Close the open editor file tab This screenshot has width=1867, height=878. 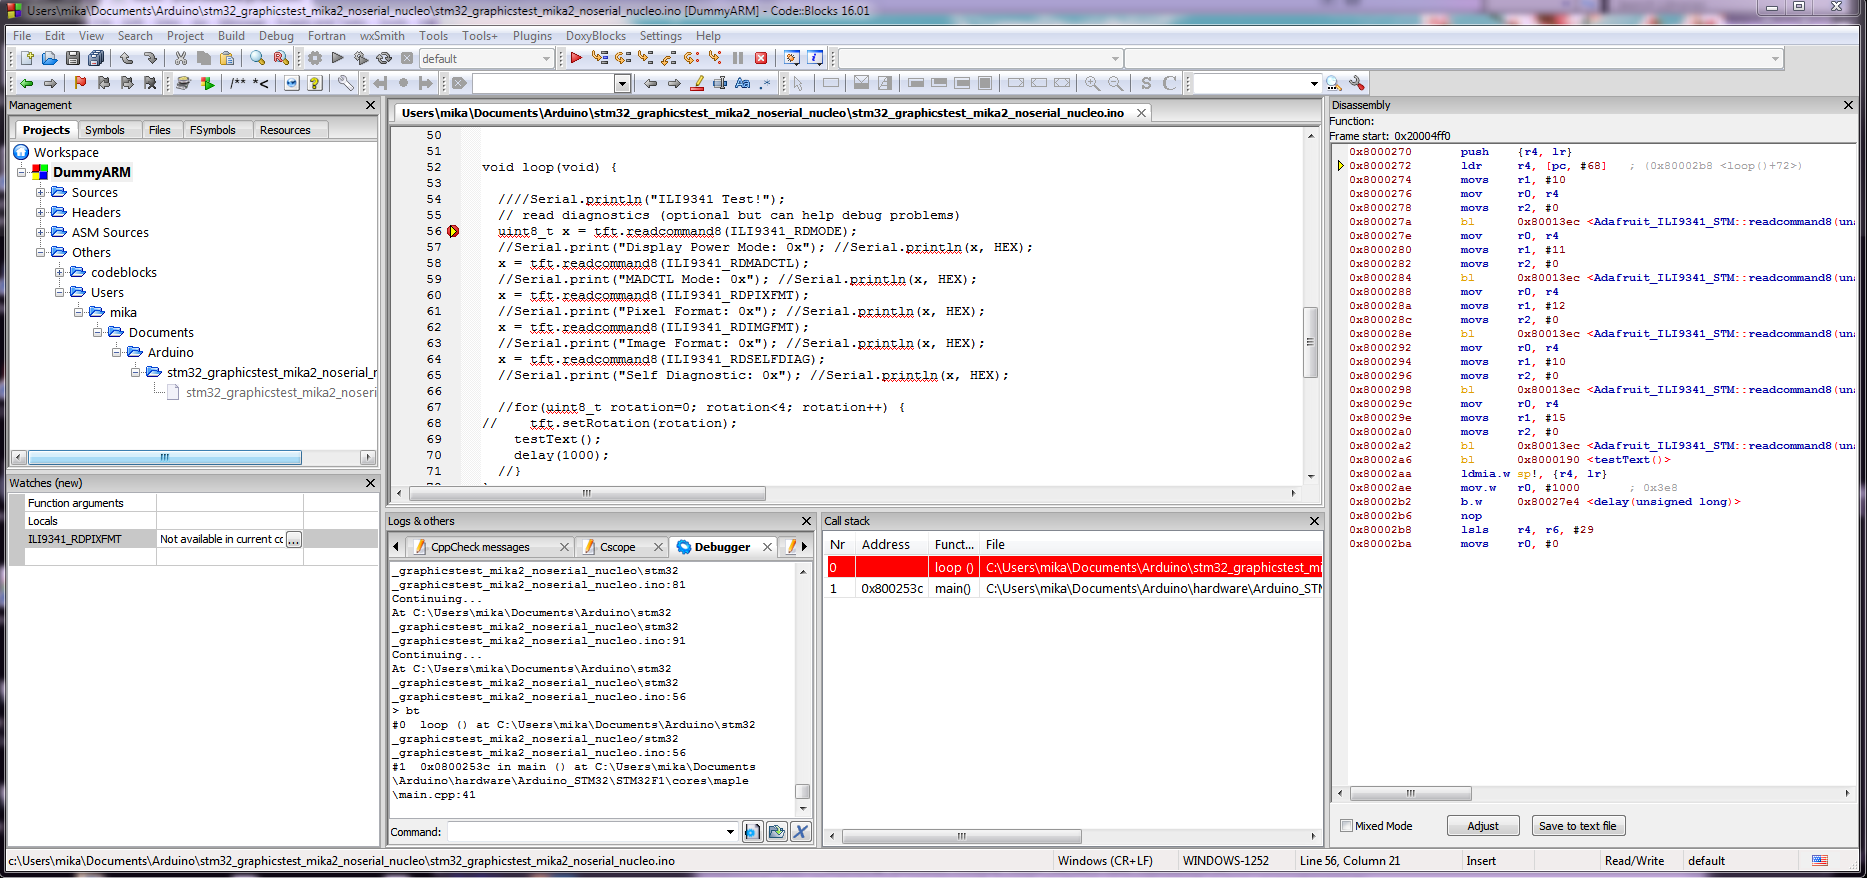pyautogui.click(x=1141, y=113)
